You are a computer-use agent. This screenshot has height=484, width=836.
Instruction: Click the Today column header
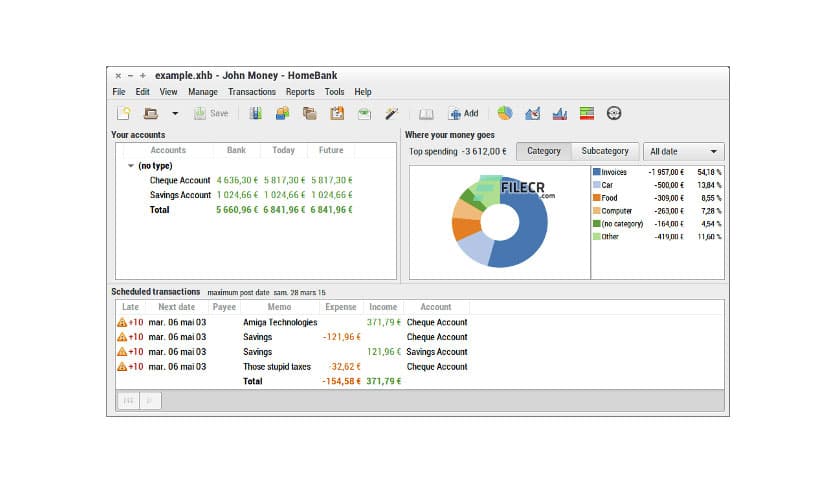click(284, 150)
